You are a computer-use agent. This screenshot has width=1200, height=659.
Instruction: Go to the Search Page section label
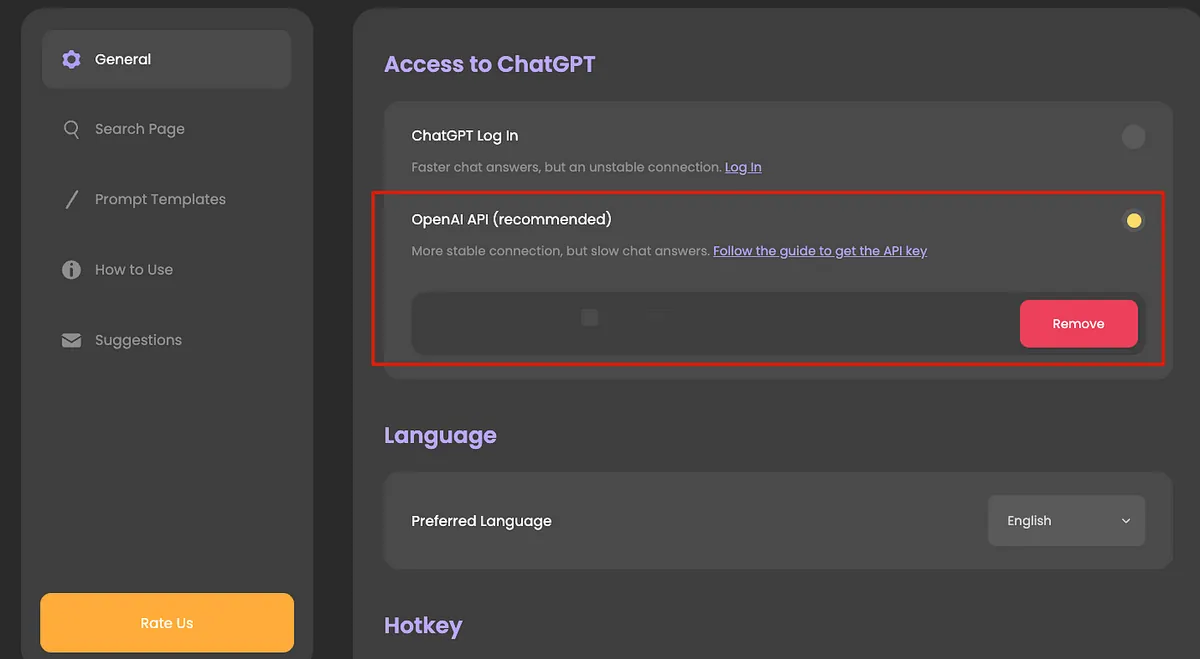[140, 130]
